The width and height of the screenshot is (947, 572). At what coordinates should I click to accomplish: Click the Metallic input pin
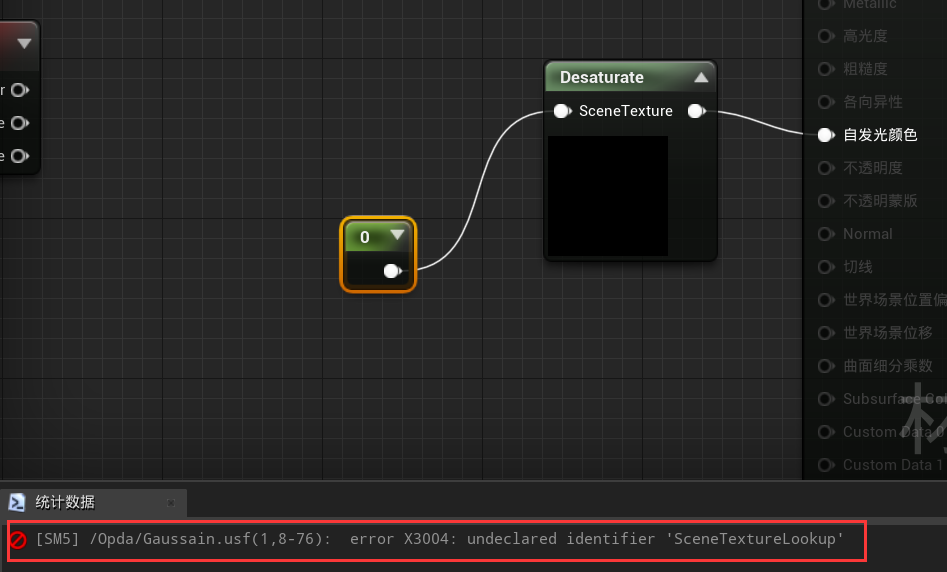(x=826, y=4)
